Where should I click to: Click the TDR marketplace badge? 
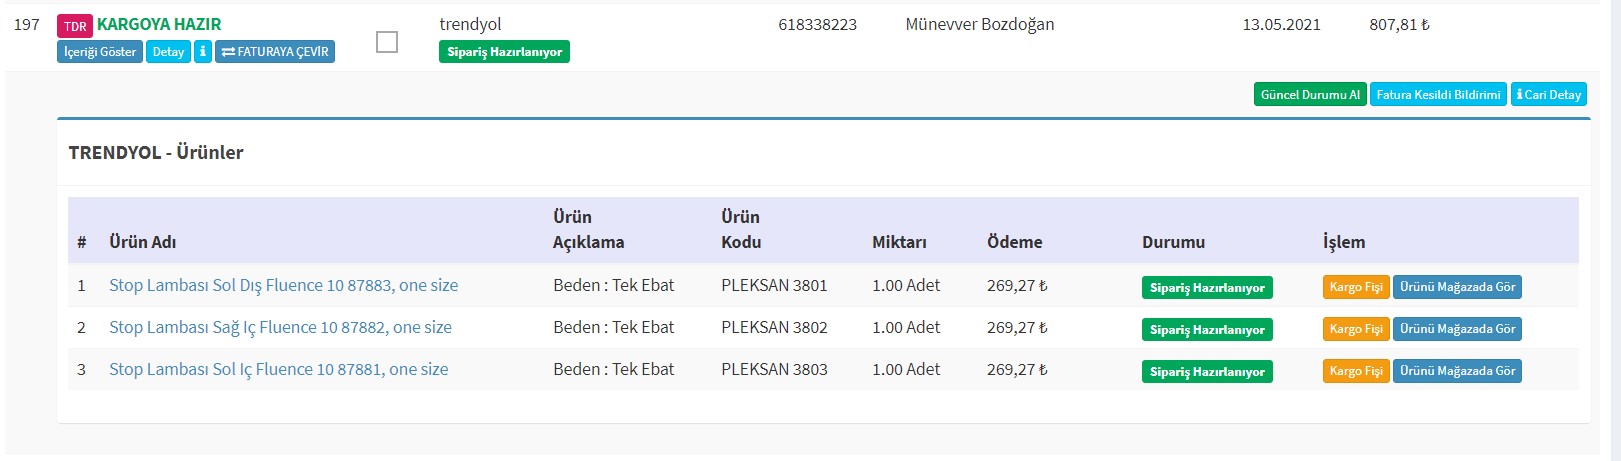(x=75, y=26)
